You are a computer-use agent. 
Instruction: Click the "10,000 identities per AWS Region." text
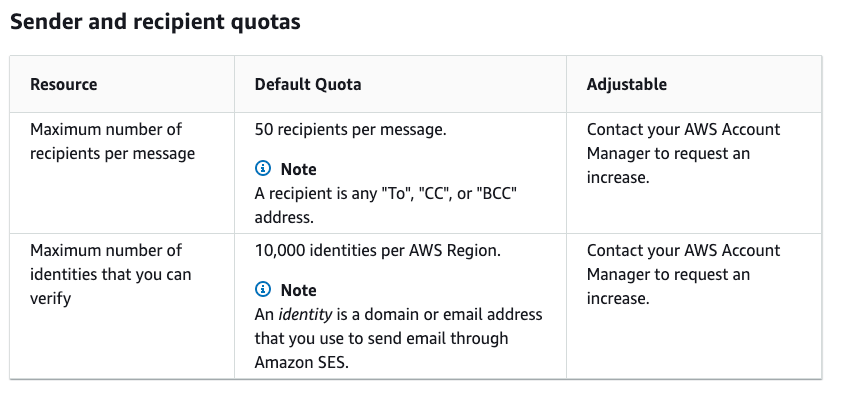point(378,250)
